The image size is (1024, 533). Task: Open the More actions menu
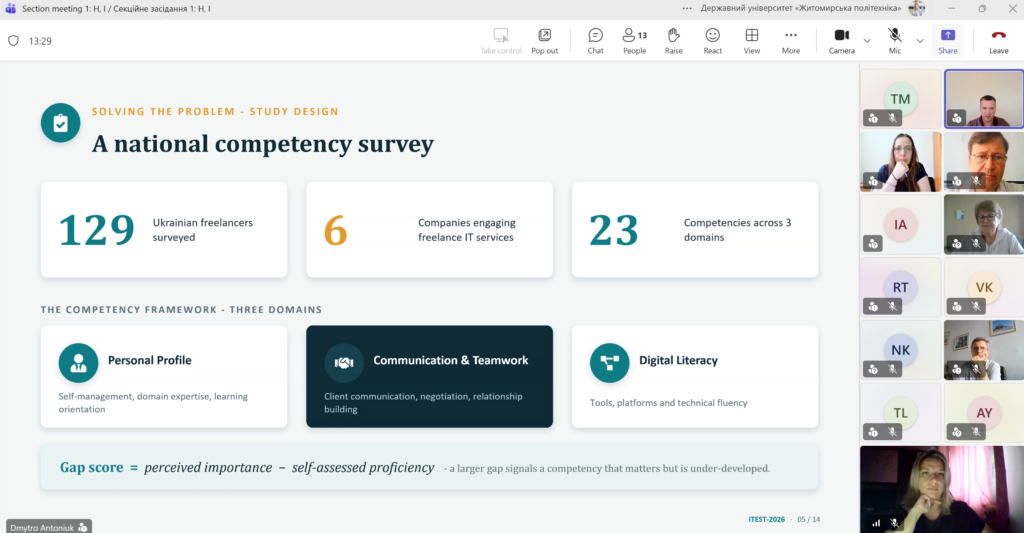791,40
